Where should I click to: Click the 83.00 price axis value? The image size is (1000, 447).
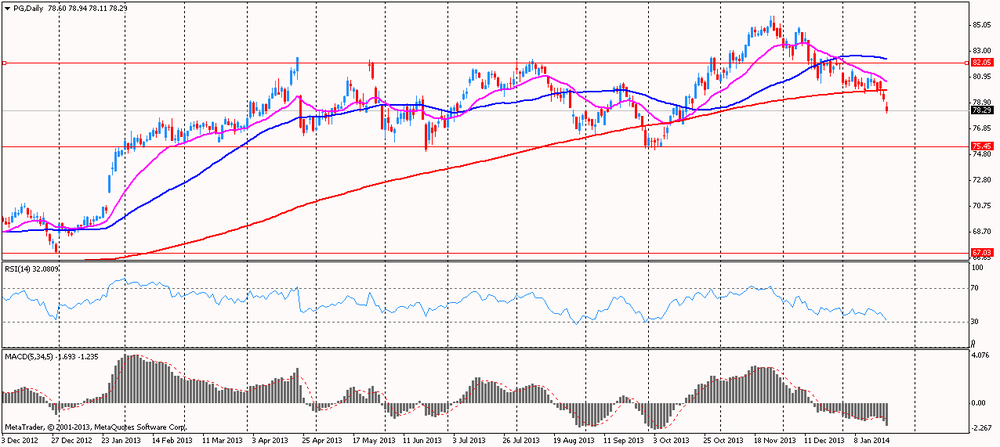(980, 50)
